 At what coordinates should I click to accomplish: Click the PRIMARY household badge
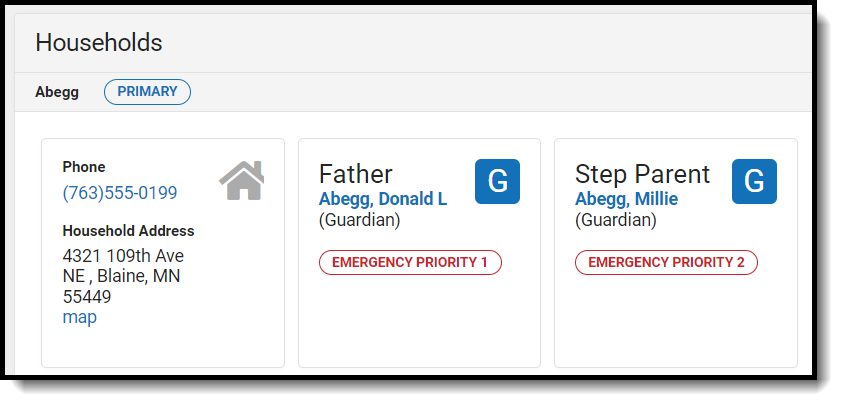147,92
